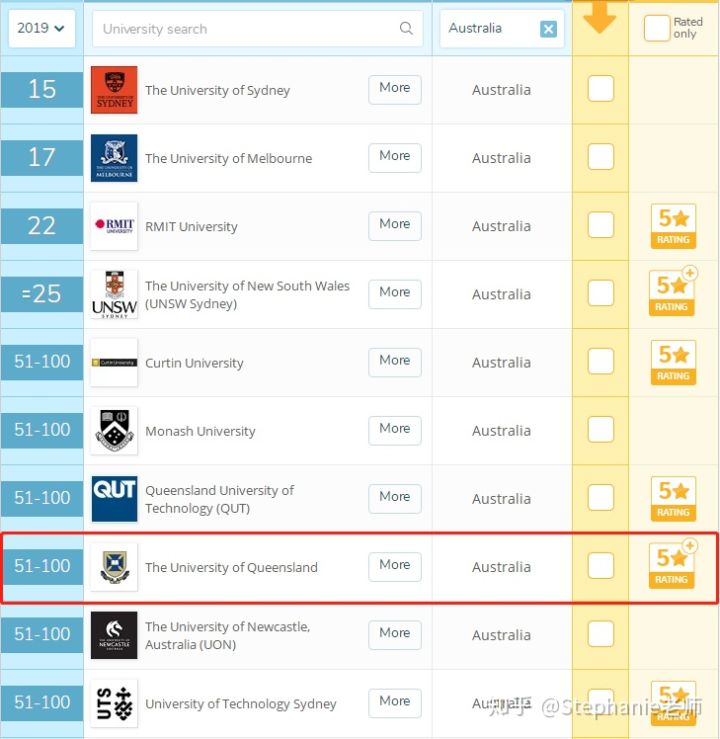The width and height of the screenshot is (720, 739).
Task: Click the rank 22 cell
Action: point(42,226)
